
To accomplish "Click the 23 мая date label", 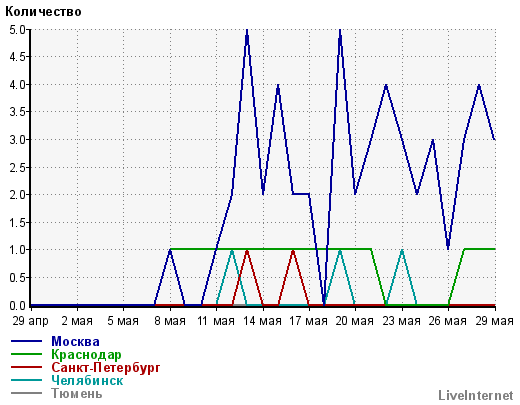I will (x=401, y=321).
